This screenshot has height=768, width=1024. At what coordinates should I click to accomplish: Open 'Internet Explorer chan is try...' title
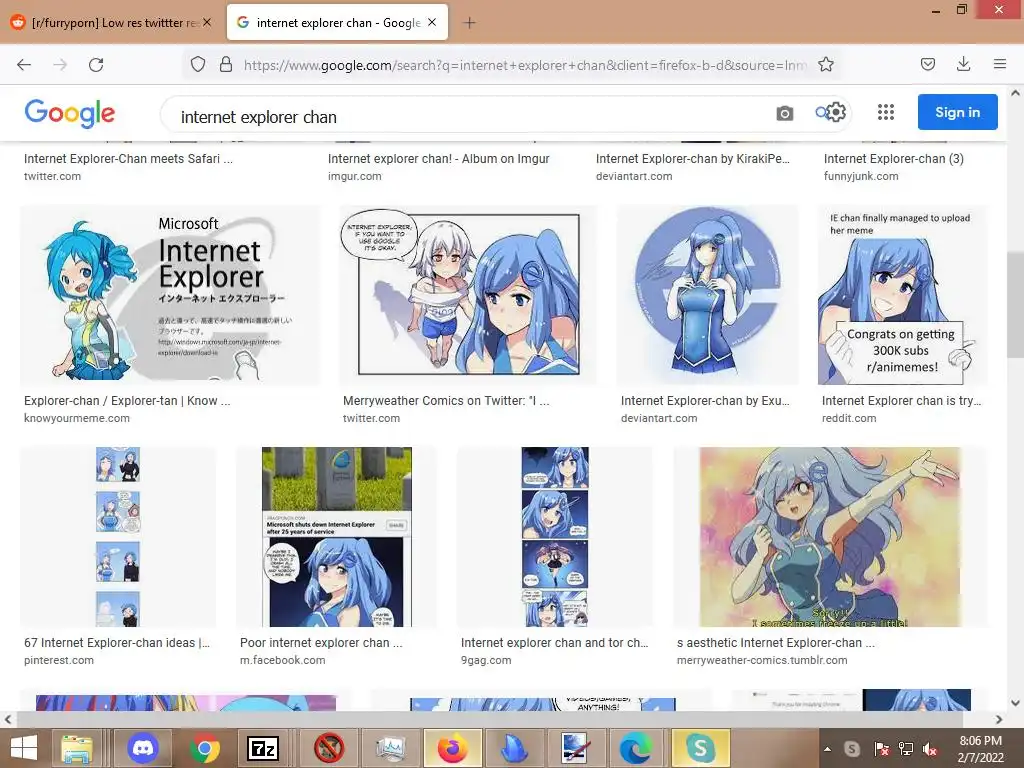[901, 401]
